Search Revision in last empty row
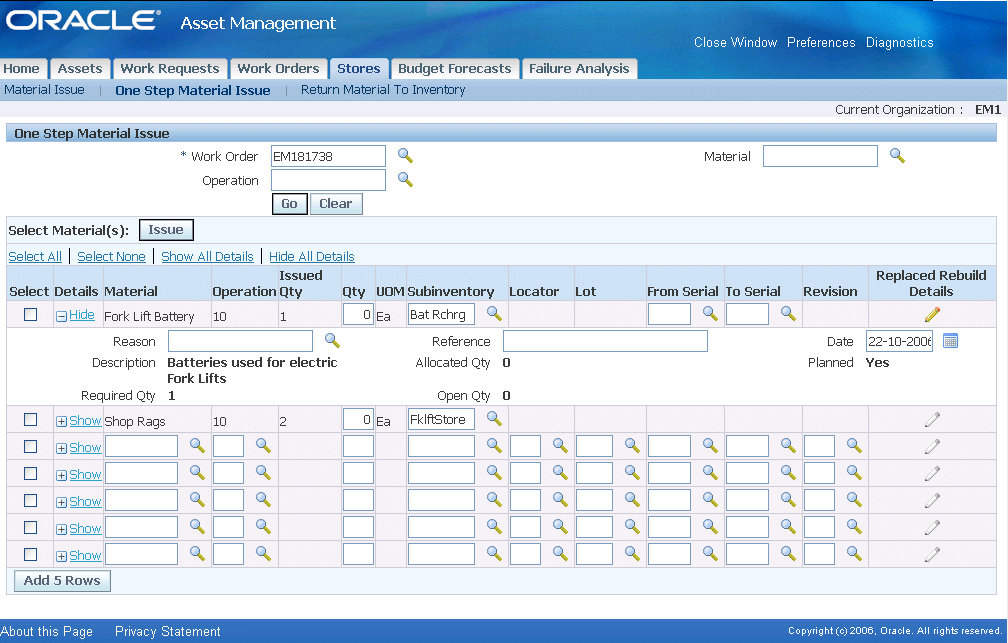 pyautogui.click(x=854, y=554)
